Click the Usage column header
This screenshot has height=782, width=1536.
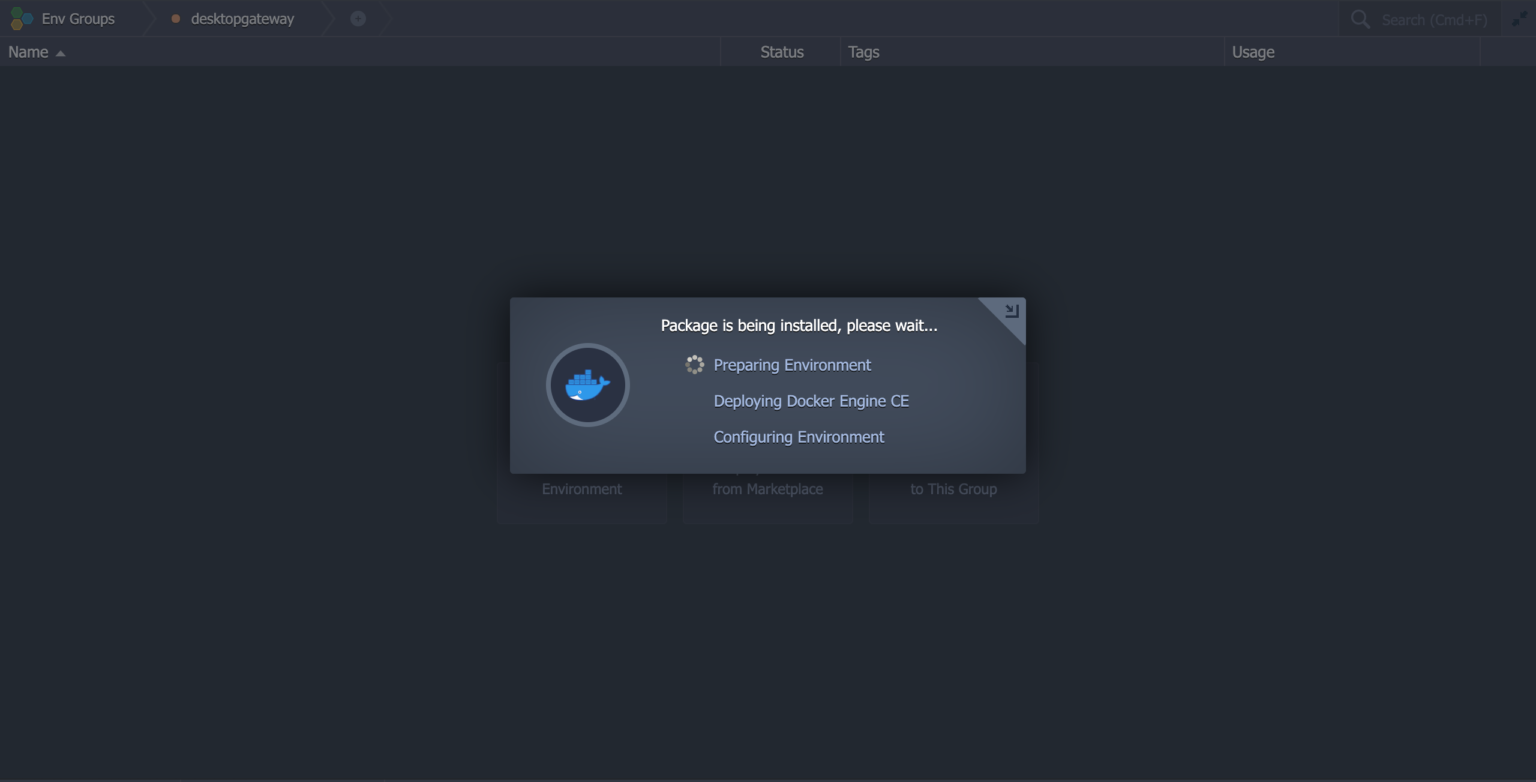point(1252,52)
